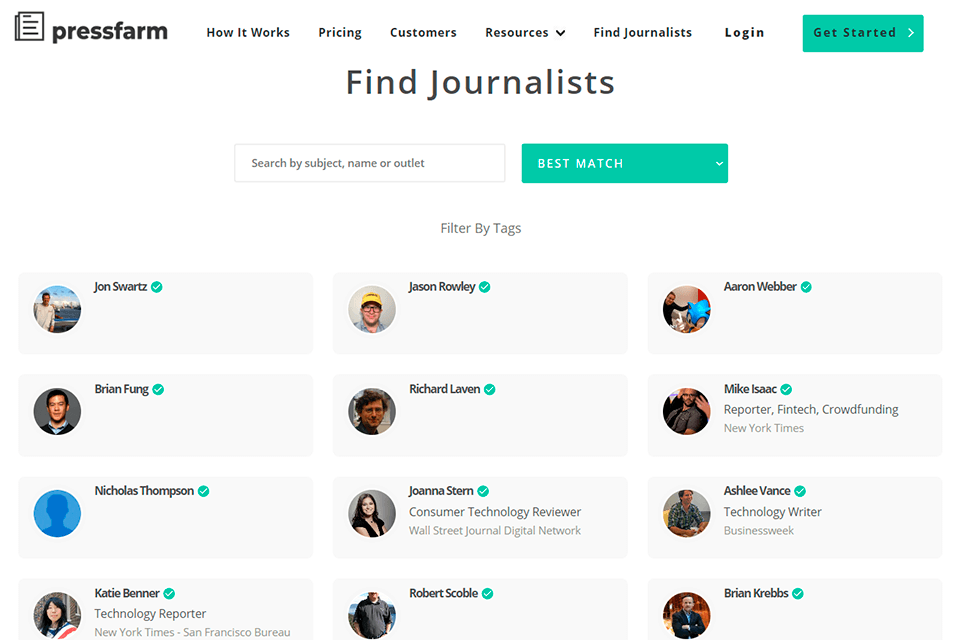
Task: Expand the Resources dropdown menu
Action: point(525,33)
